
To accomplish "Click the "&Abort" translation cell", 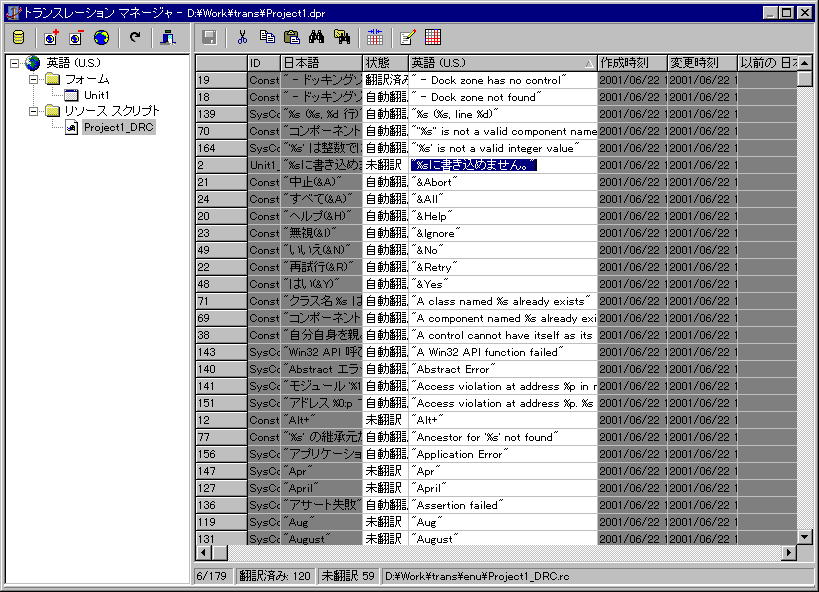I will pyautogui.click(x=503, y=182).
